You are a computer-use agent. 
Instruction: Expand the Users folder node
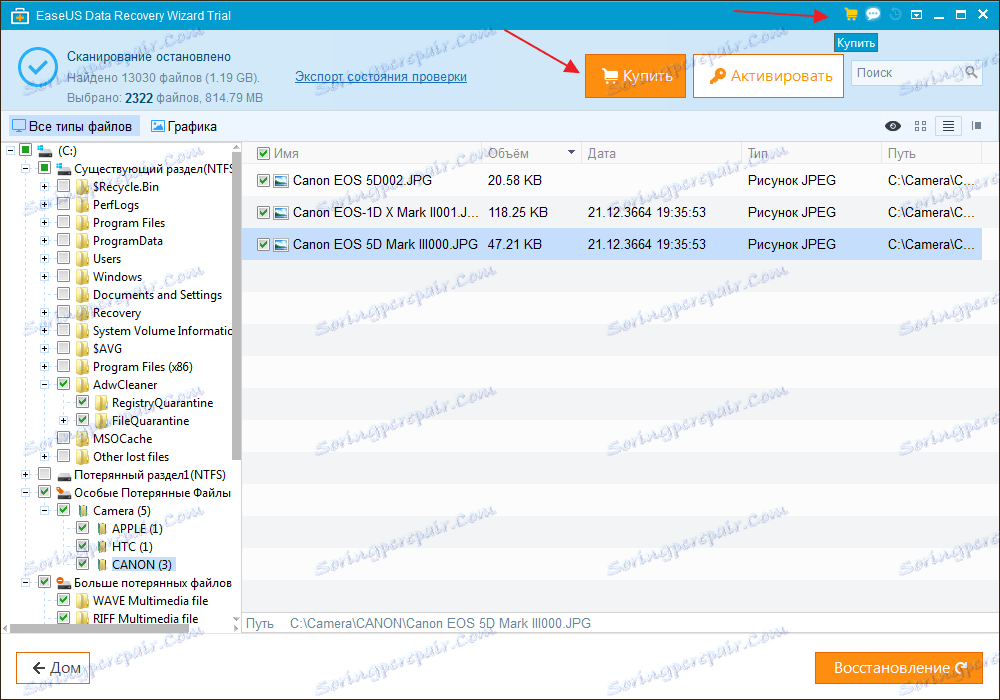(x=44, y=258)
